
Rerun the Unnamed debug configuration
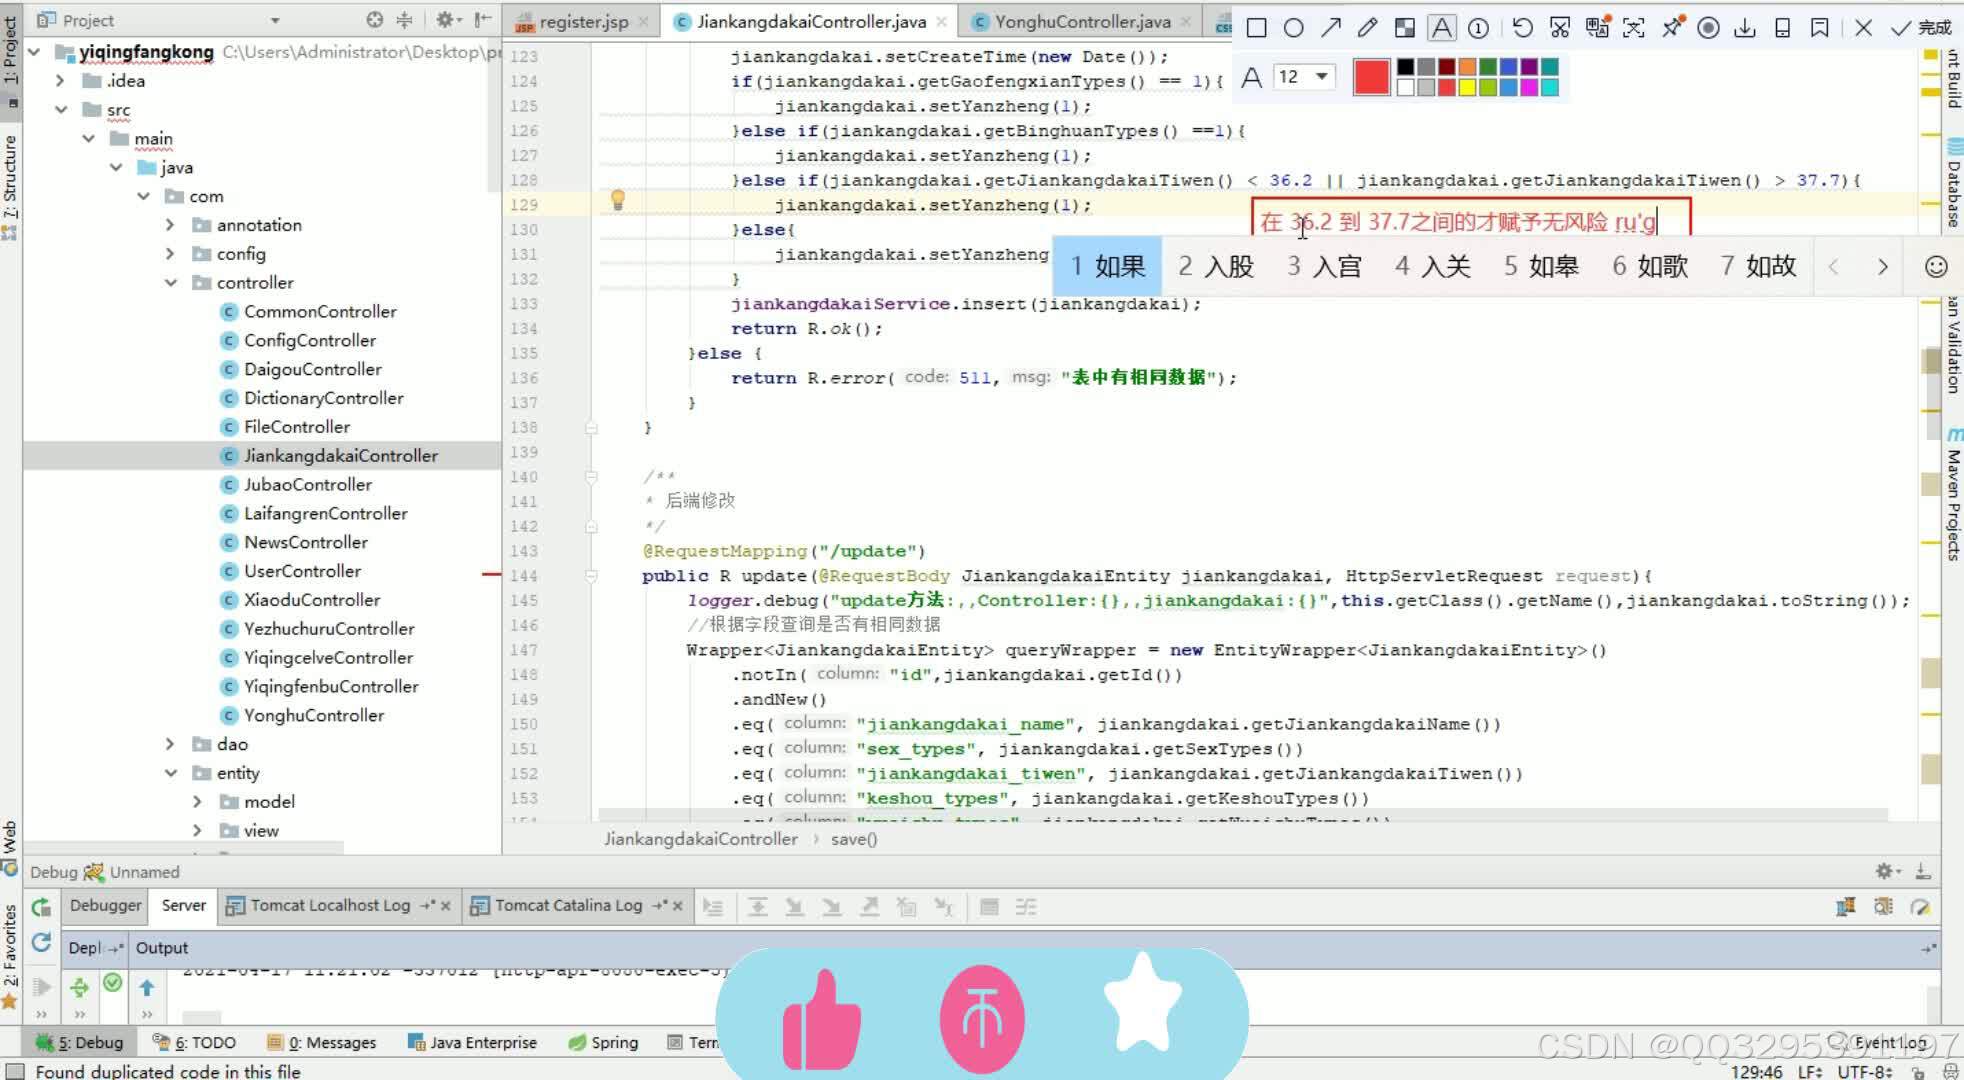tap(41, 907)
